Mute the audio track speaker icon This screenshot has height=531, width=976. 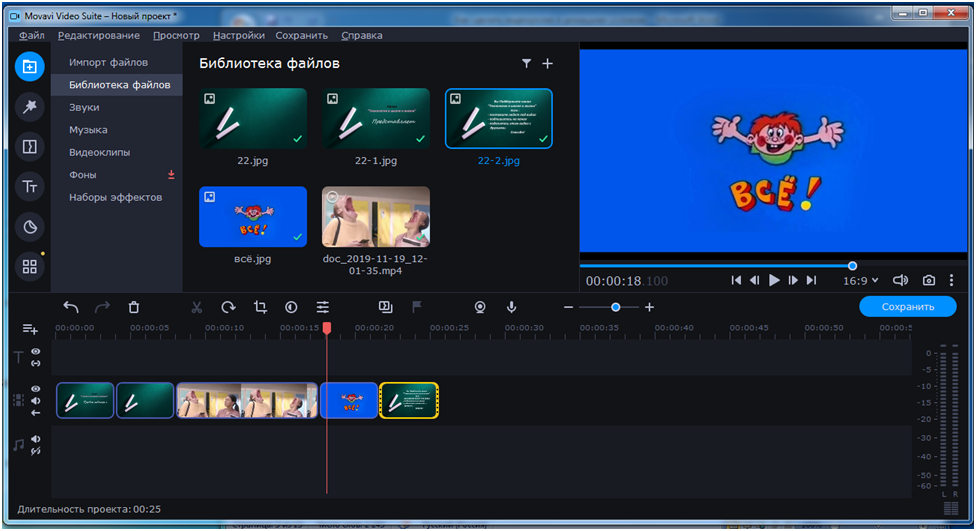point(35,439)
